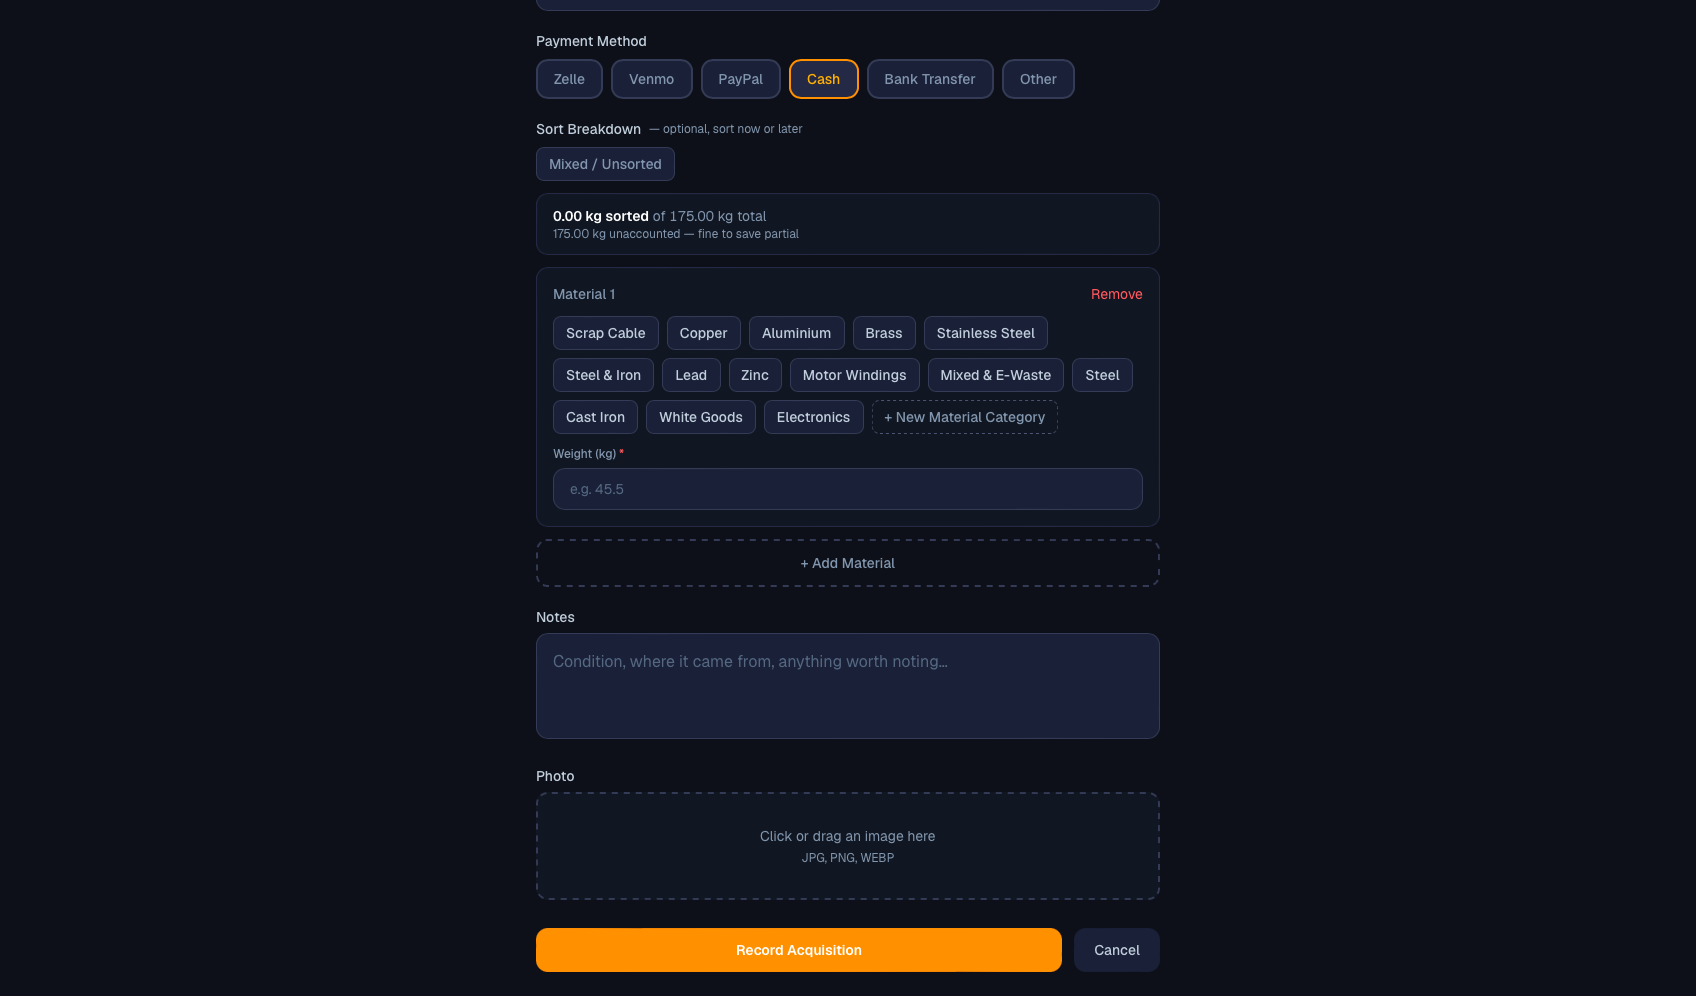
Task: Click the 'Payment Method' label
Action: coord(591,41)
